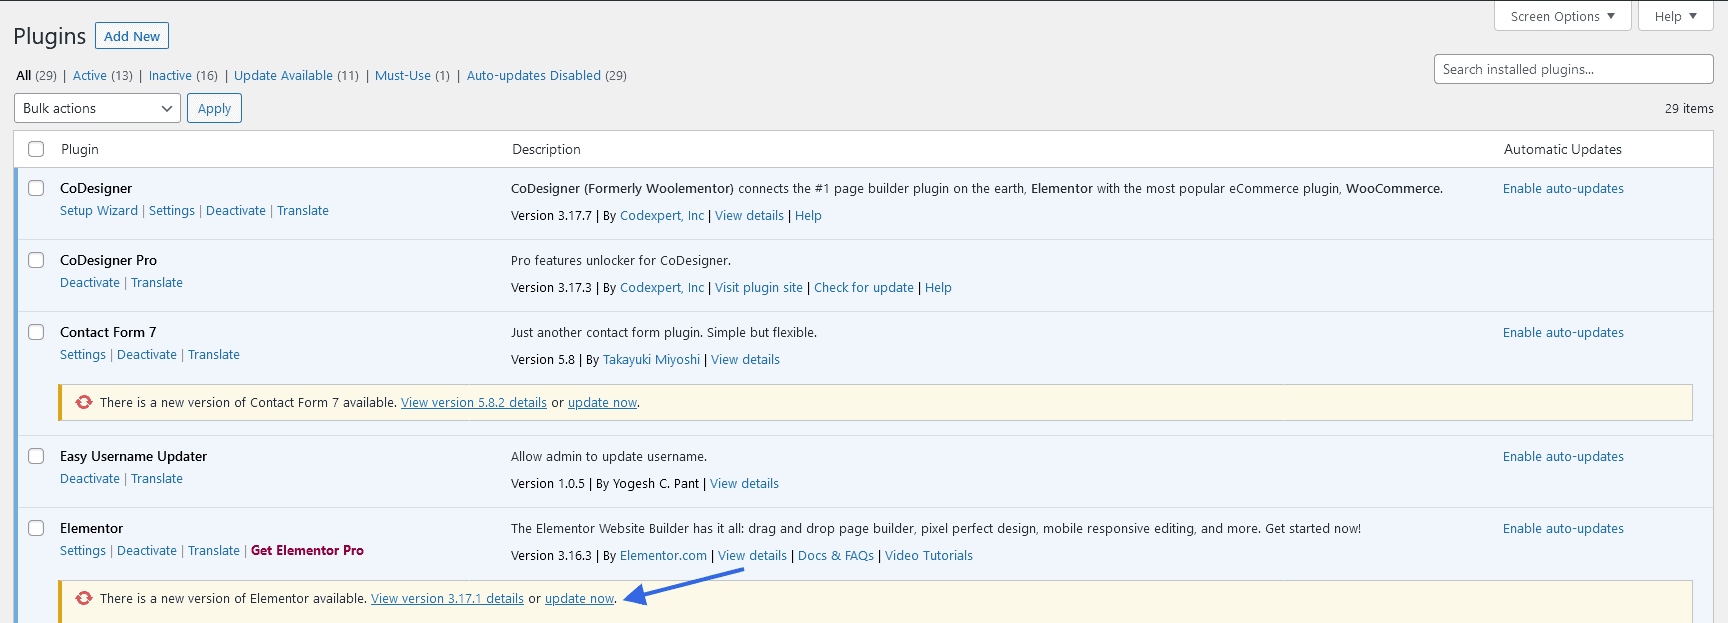
Task: Show Must-Use plugins
Action: tap(403, 75)
